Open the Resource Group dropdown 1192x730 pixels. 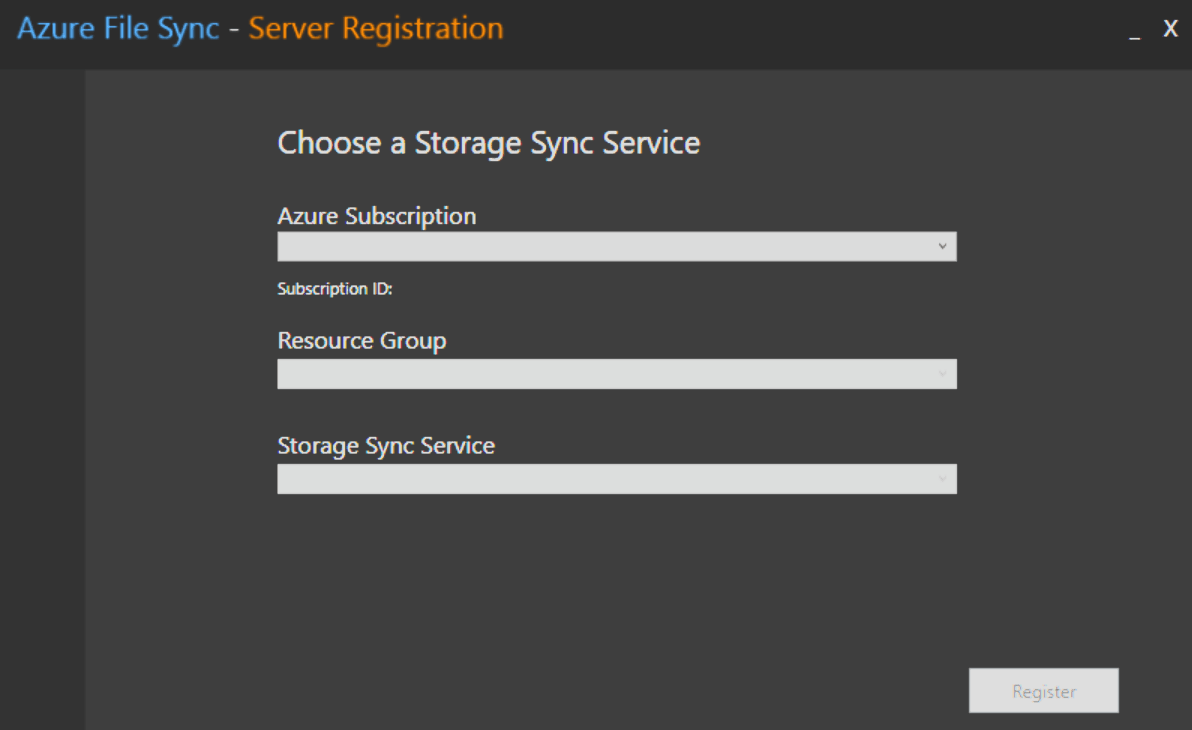tap(617, 374)
